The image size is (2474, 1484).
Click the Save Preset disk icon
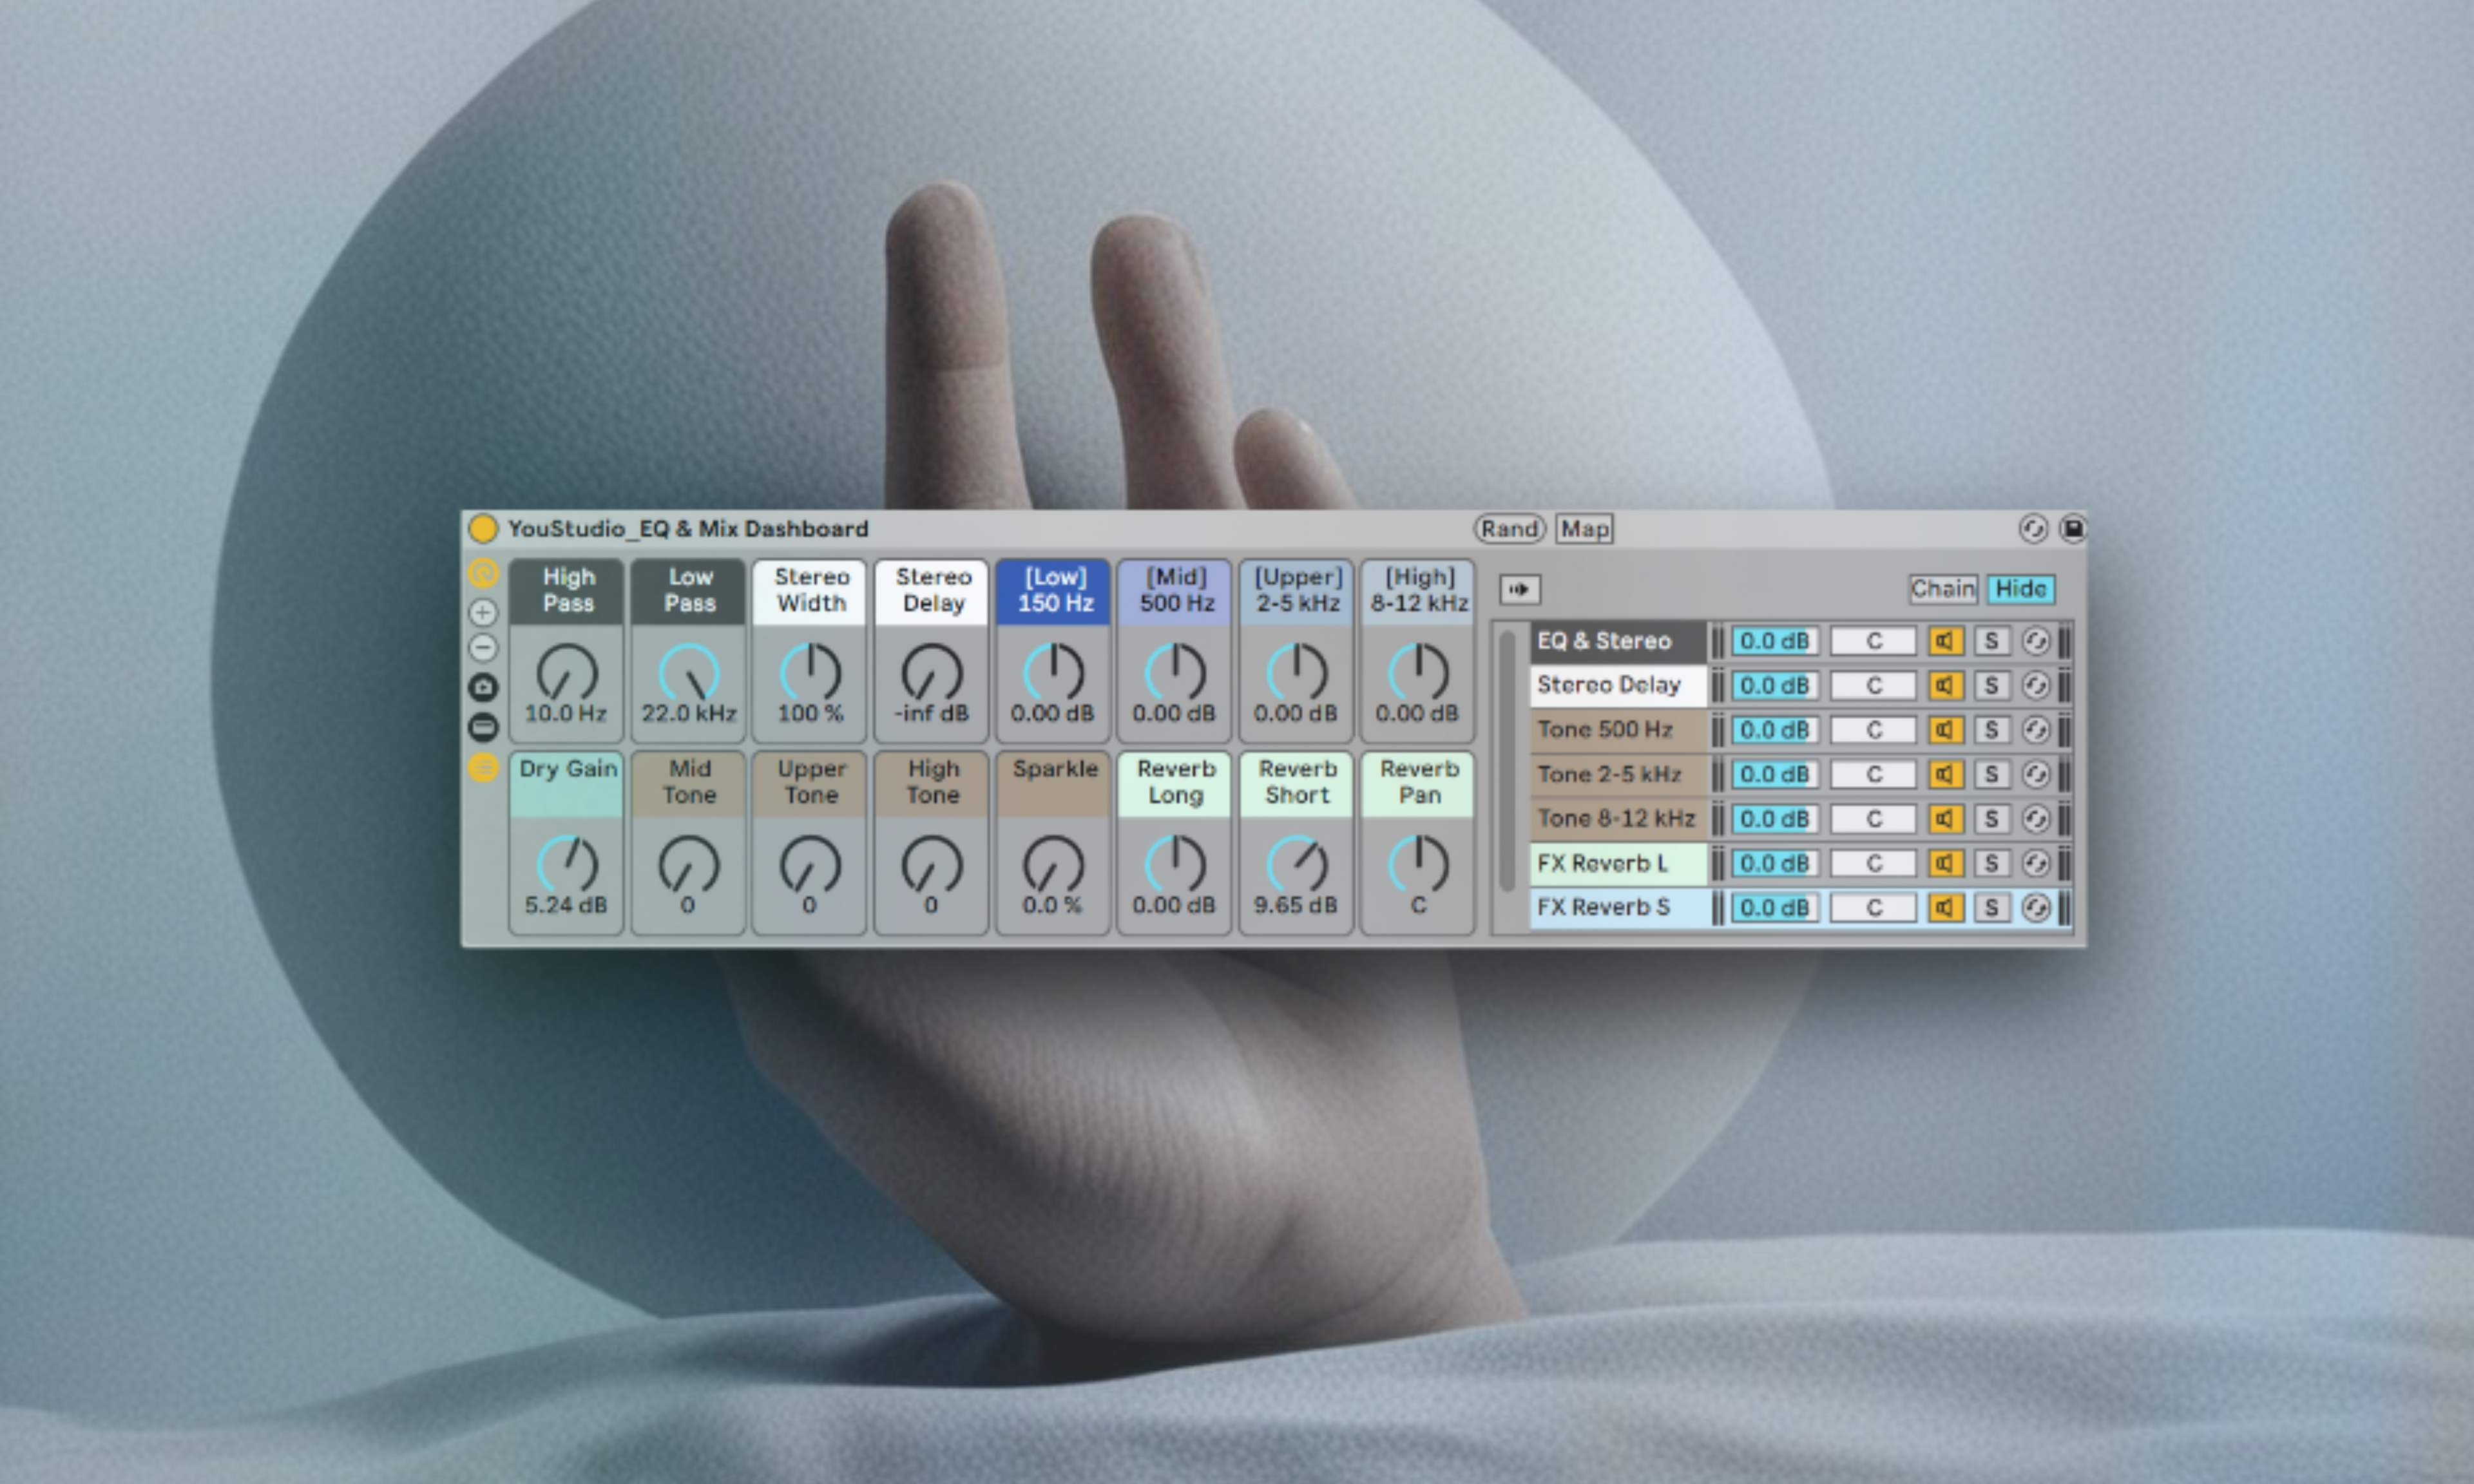coord(2072,528)
